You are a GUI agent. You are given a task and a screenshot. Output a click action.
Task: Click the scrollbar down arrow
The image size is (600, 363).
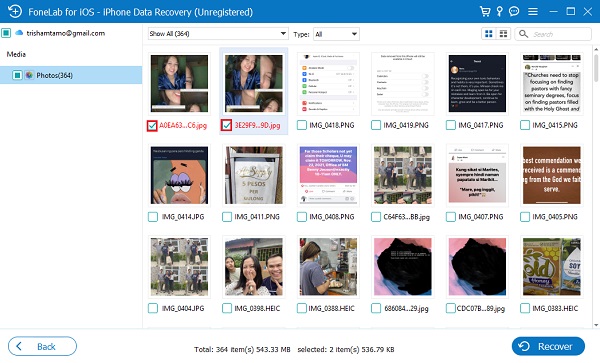point(596,325)
